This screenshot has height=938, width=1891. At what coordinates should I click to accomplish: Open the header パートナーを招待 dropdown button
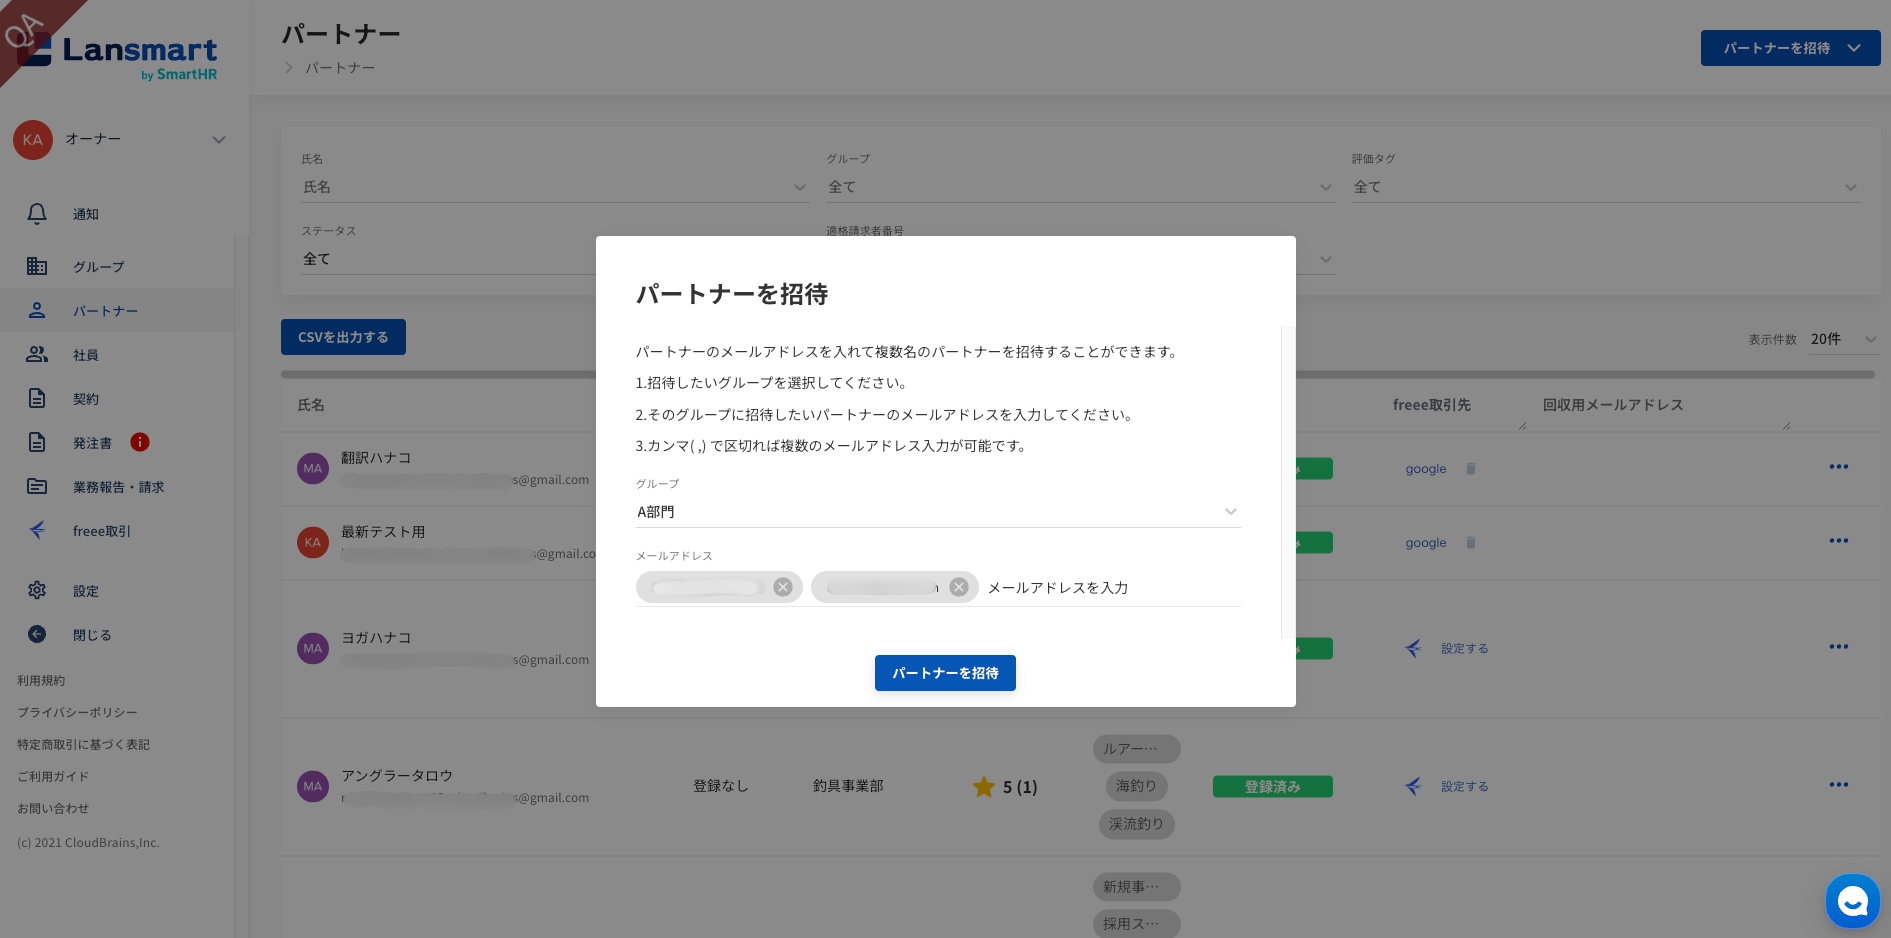[1790, 48]
